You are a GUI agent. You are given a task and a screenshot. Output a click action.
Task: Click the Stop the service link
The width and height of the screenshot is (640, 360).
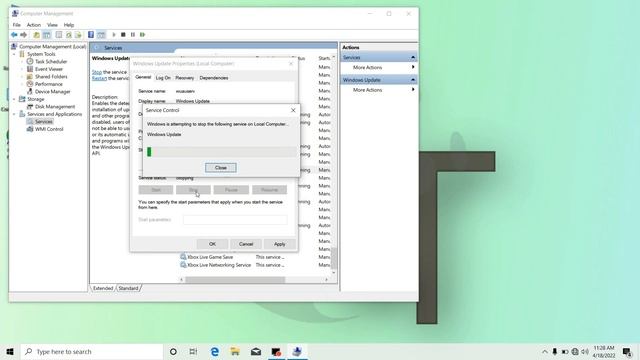(97, 72)
